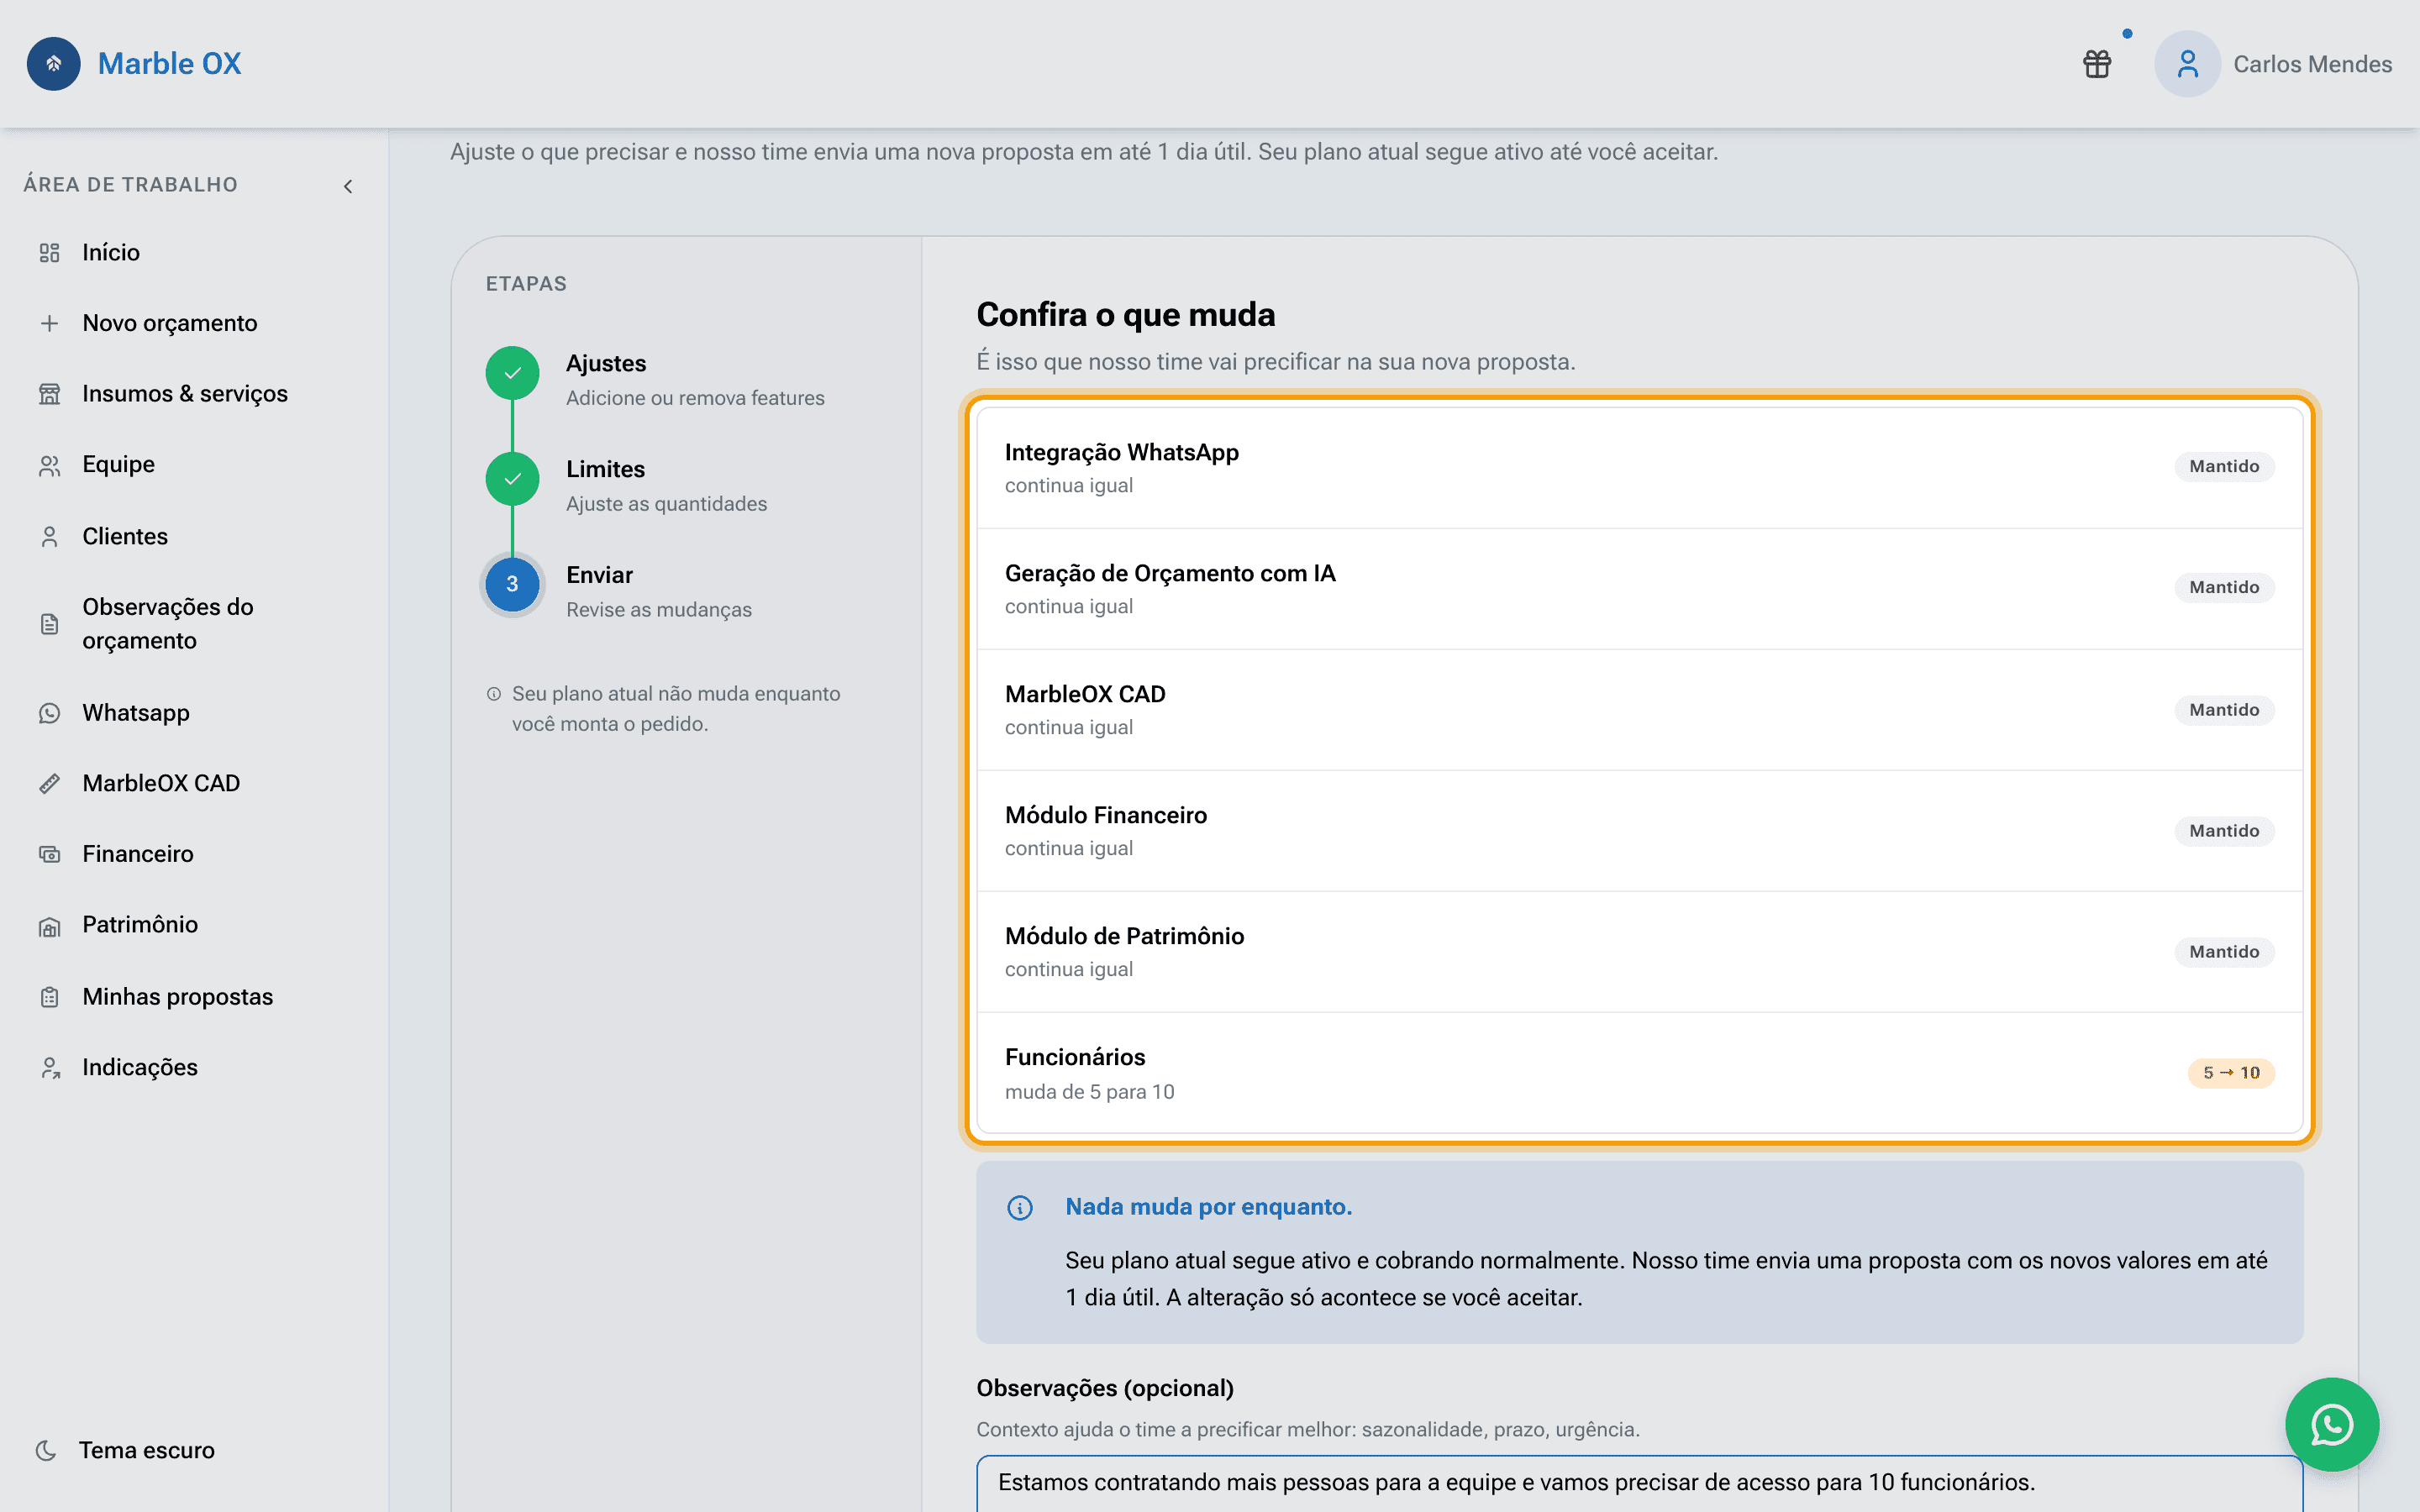The height and width of the screenshot is (1512, 2420).
Task: Click info icon beside plano atual note
Action: point(494,694)
